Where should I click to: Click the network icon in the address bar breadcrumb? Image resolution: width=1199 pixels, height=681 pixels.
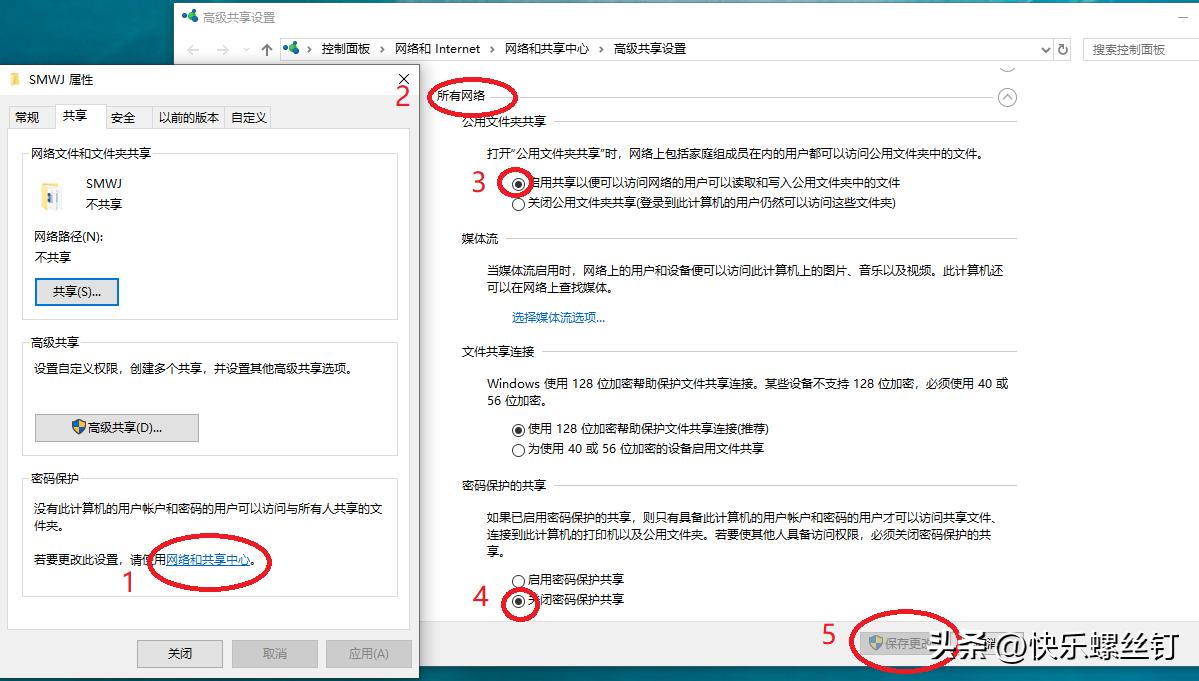[x=290, y=48]
